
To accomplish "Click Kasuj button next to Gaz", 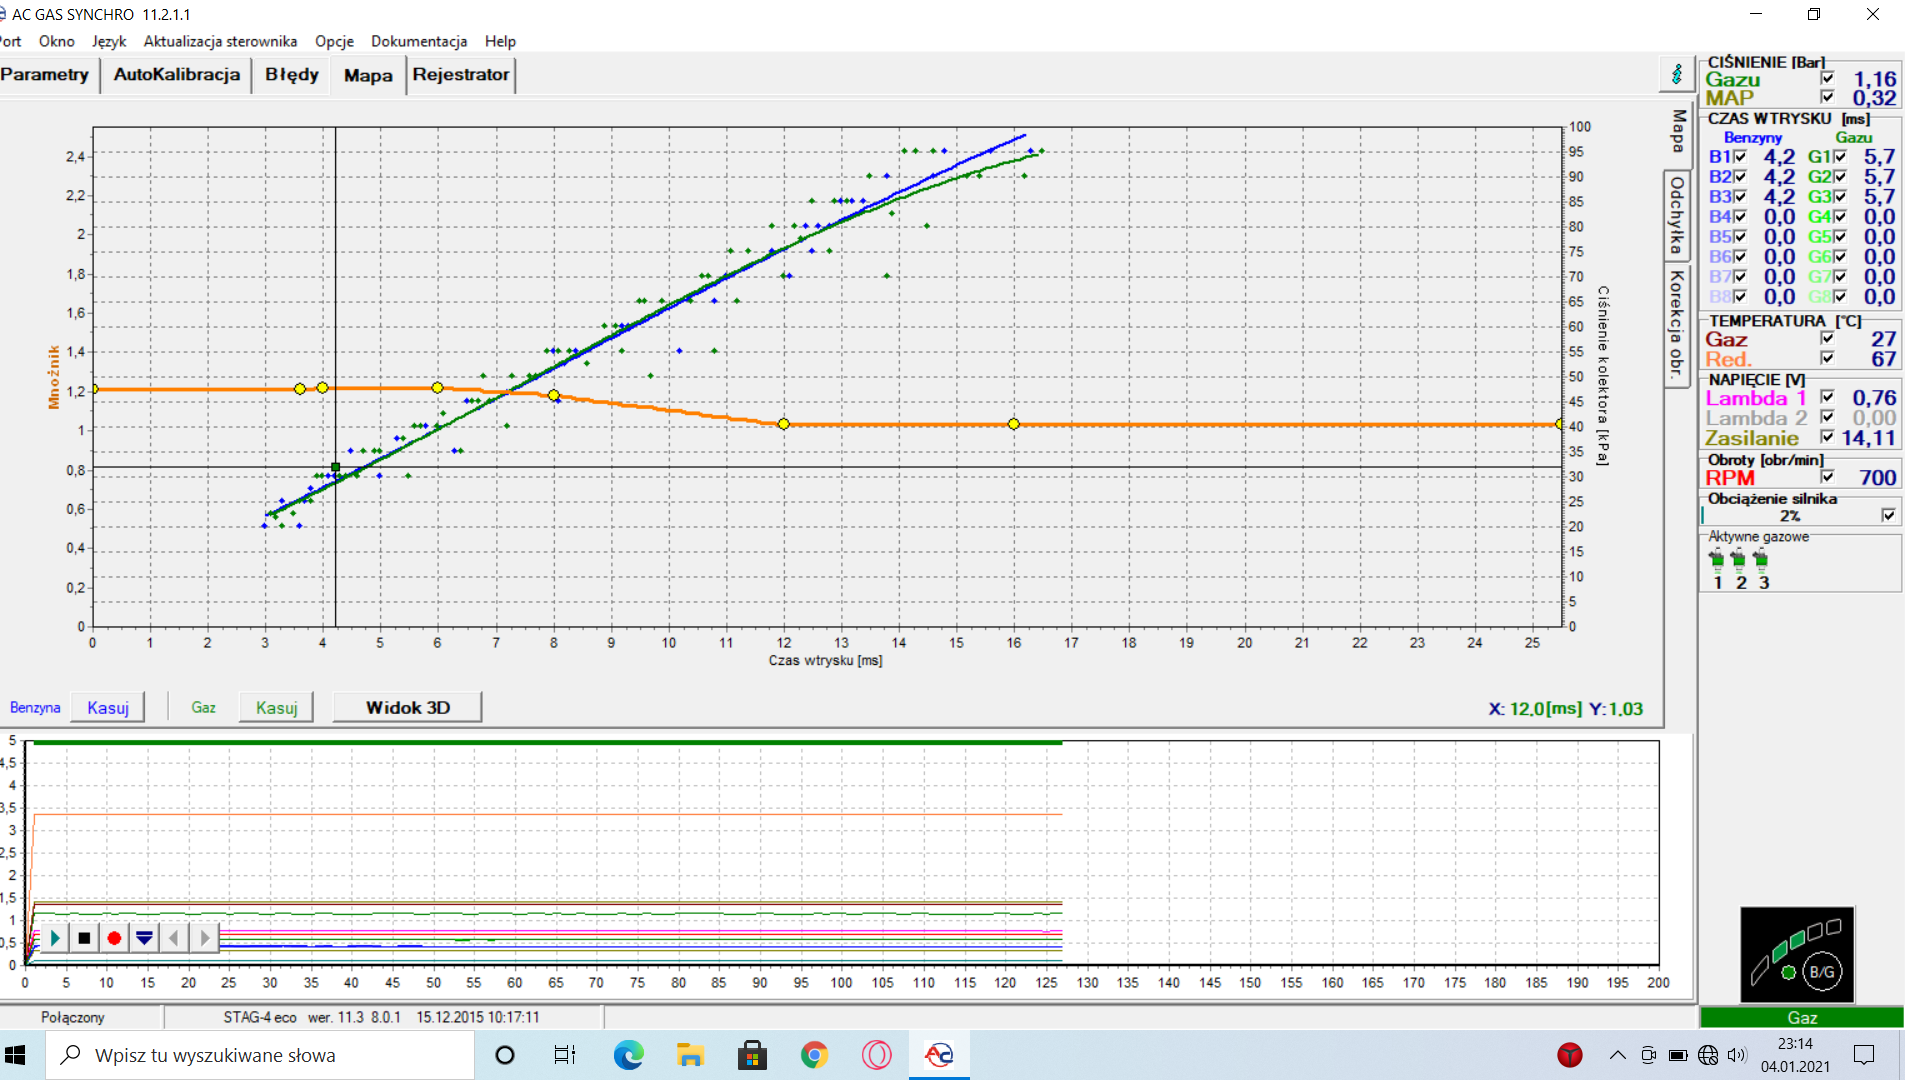I will (x=277, y=708).
